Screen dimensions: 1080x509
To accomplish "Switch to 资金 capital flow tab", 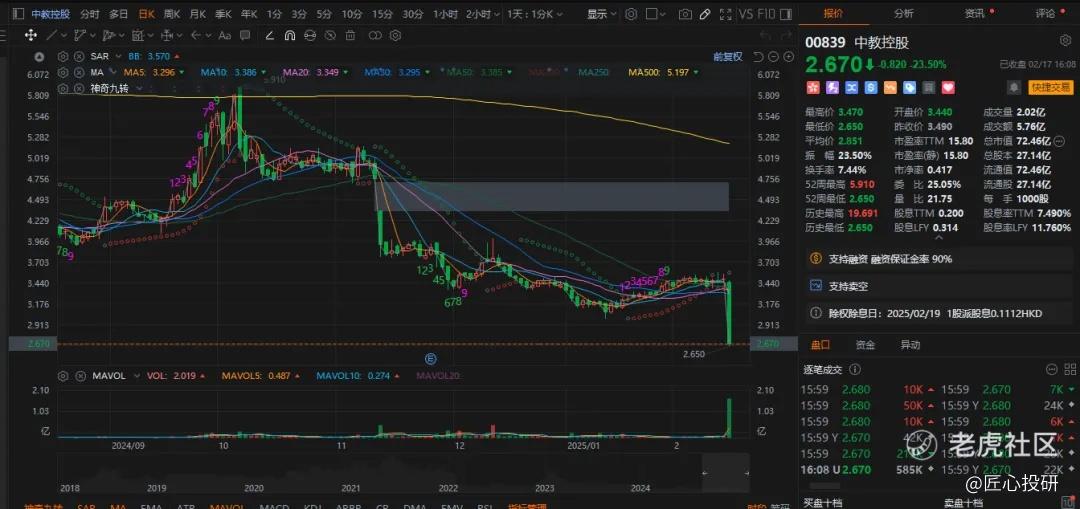I will [865, 345].
